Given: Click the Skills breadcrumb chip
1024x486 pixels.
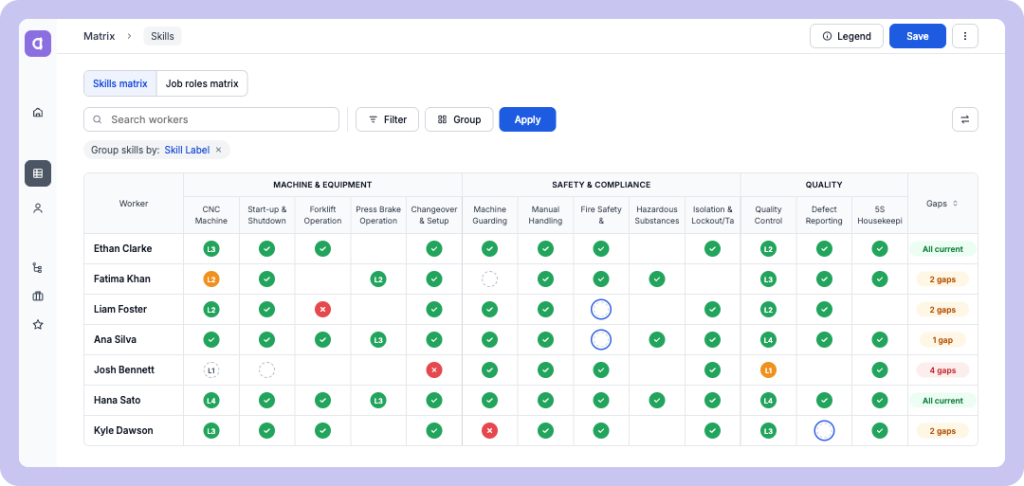Looking at the screenshot, I should [163, 36].
